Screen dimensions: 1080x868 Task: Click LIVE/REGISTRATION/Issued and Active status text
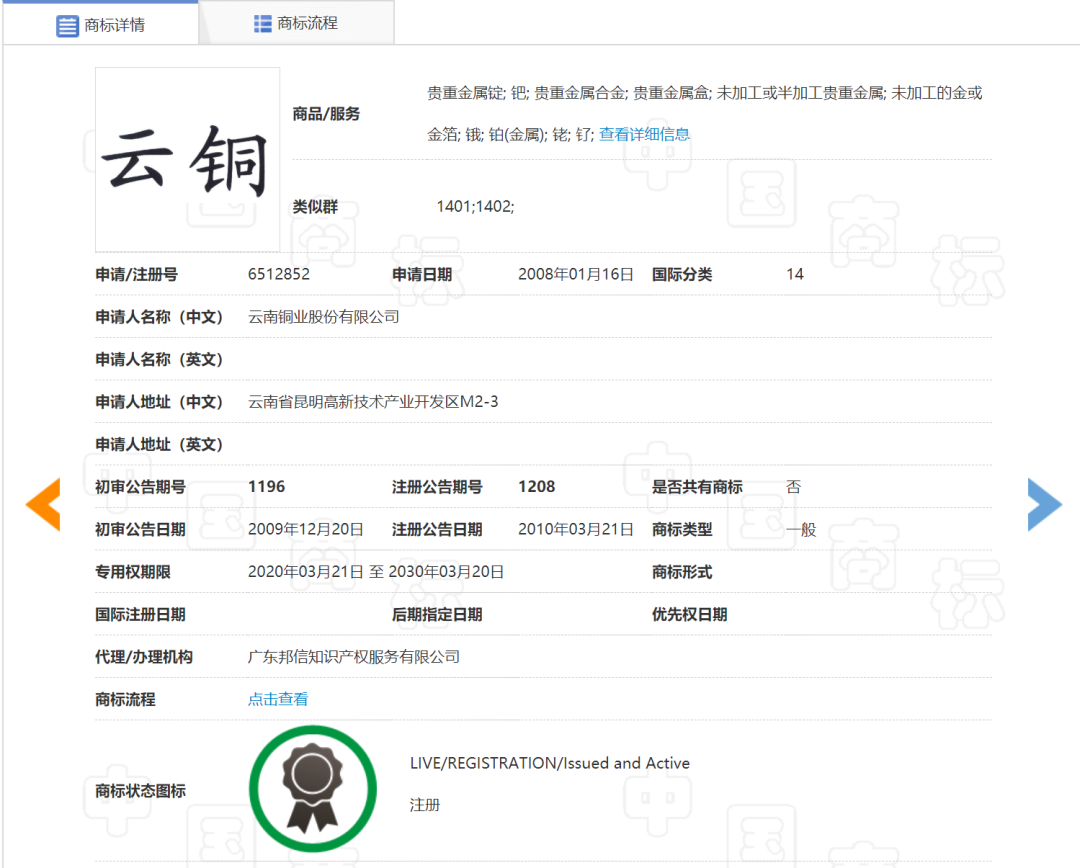coord(550,763)
